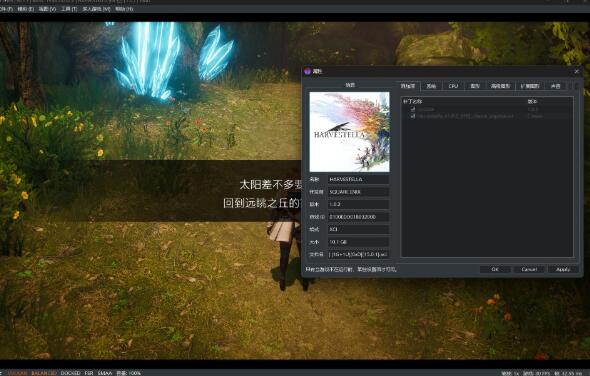
Task: Click the HARVESTELLA cover thumbnail
Action: click(x=349, y=132)
